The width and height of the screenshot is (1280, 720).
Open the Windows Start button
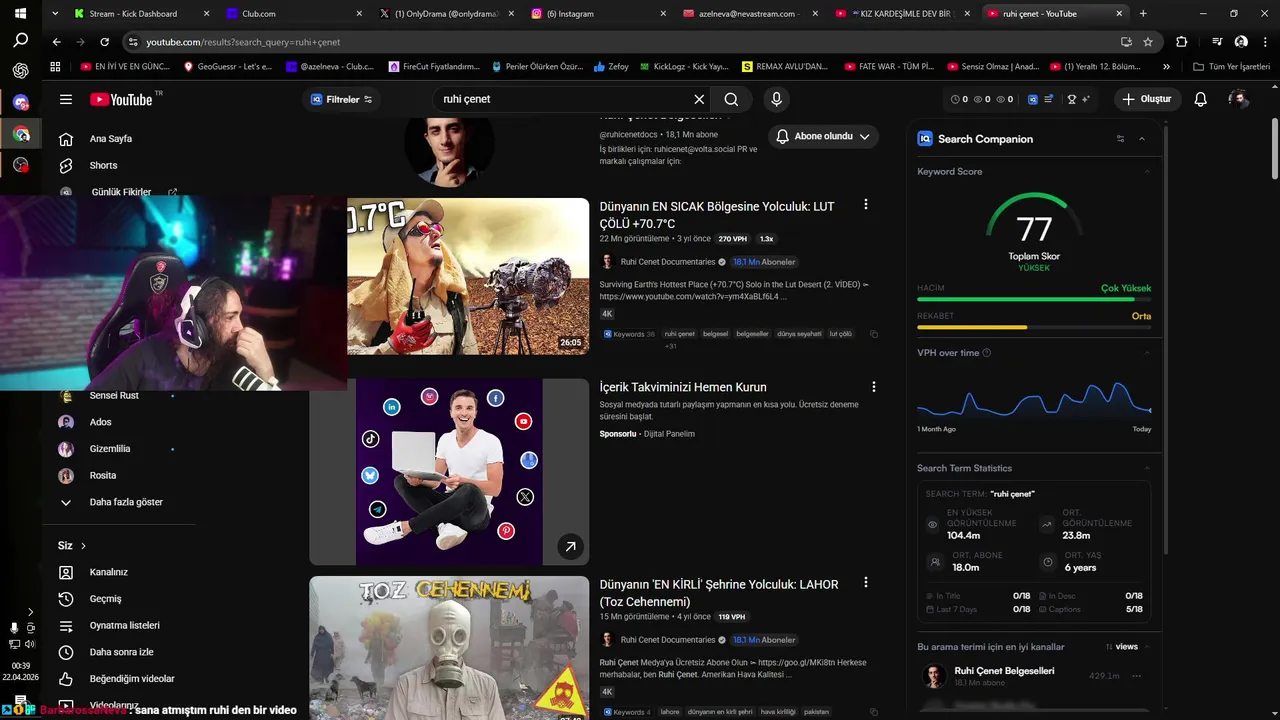pos(21,13)
